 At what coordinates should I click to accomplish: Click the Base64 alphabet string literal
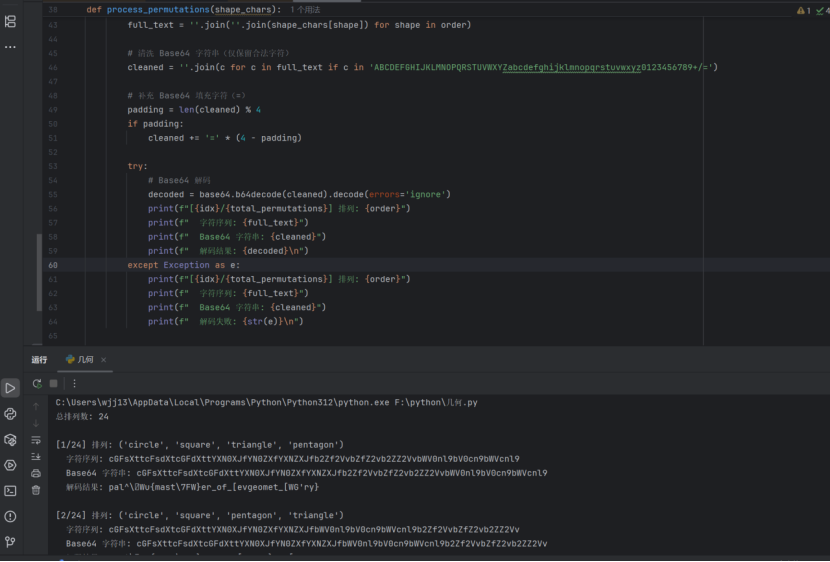point(542,67)
